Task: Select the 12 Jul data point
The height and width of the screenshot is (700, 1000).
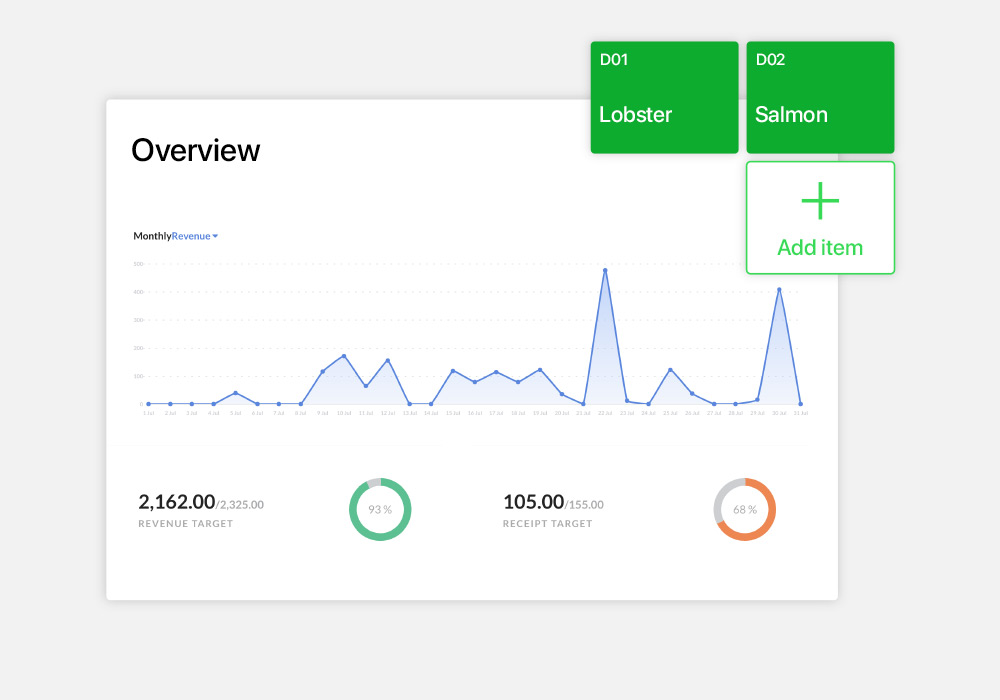Action: (x=387, y=360)
